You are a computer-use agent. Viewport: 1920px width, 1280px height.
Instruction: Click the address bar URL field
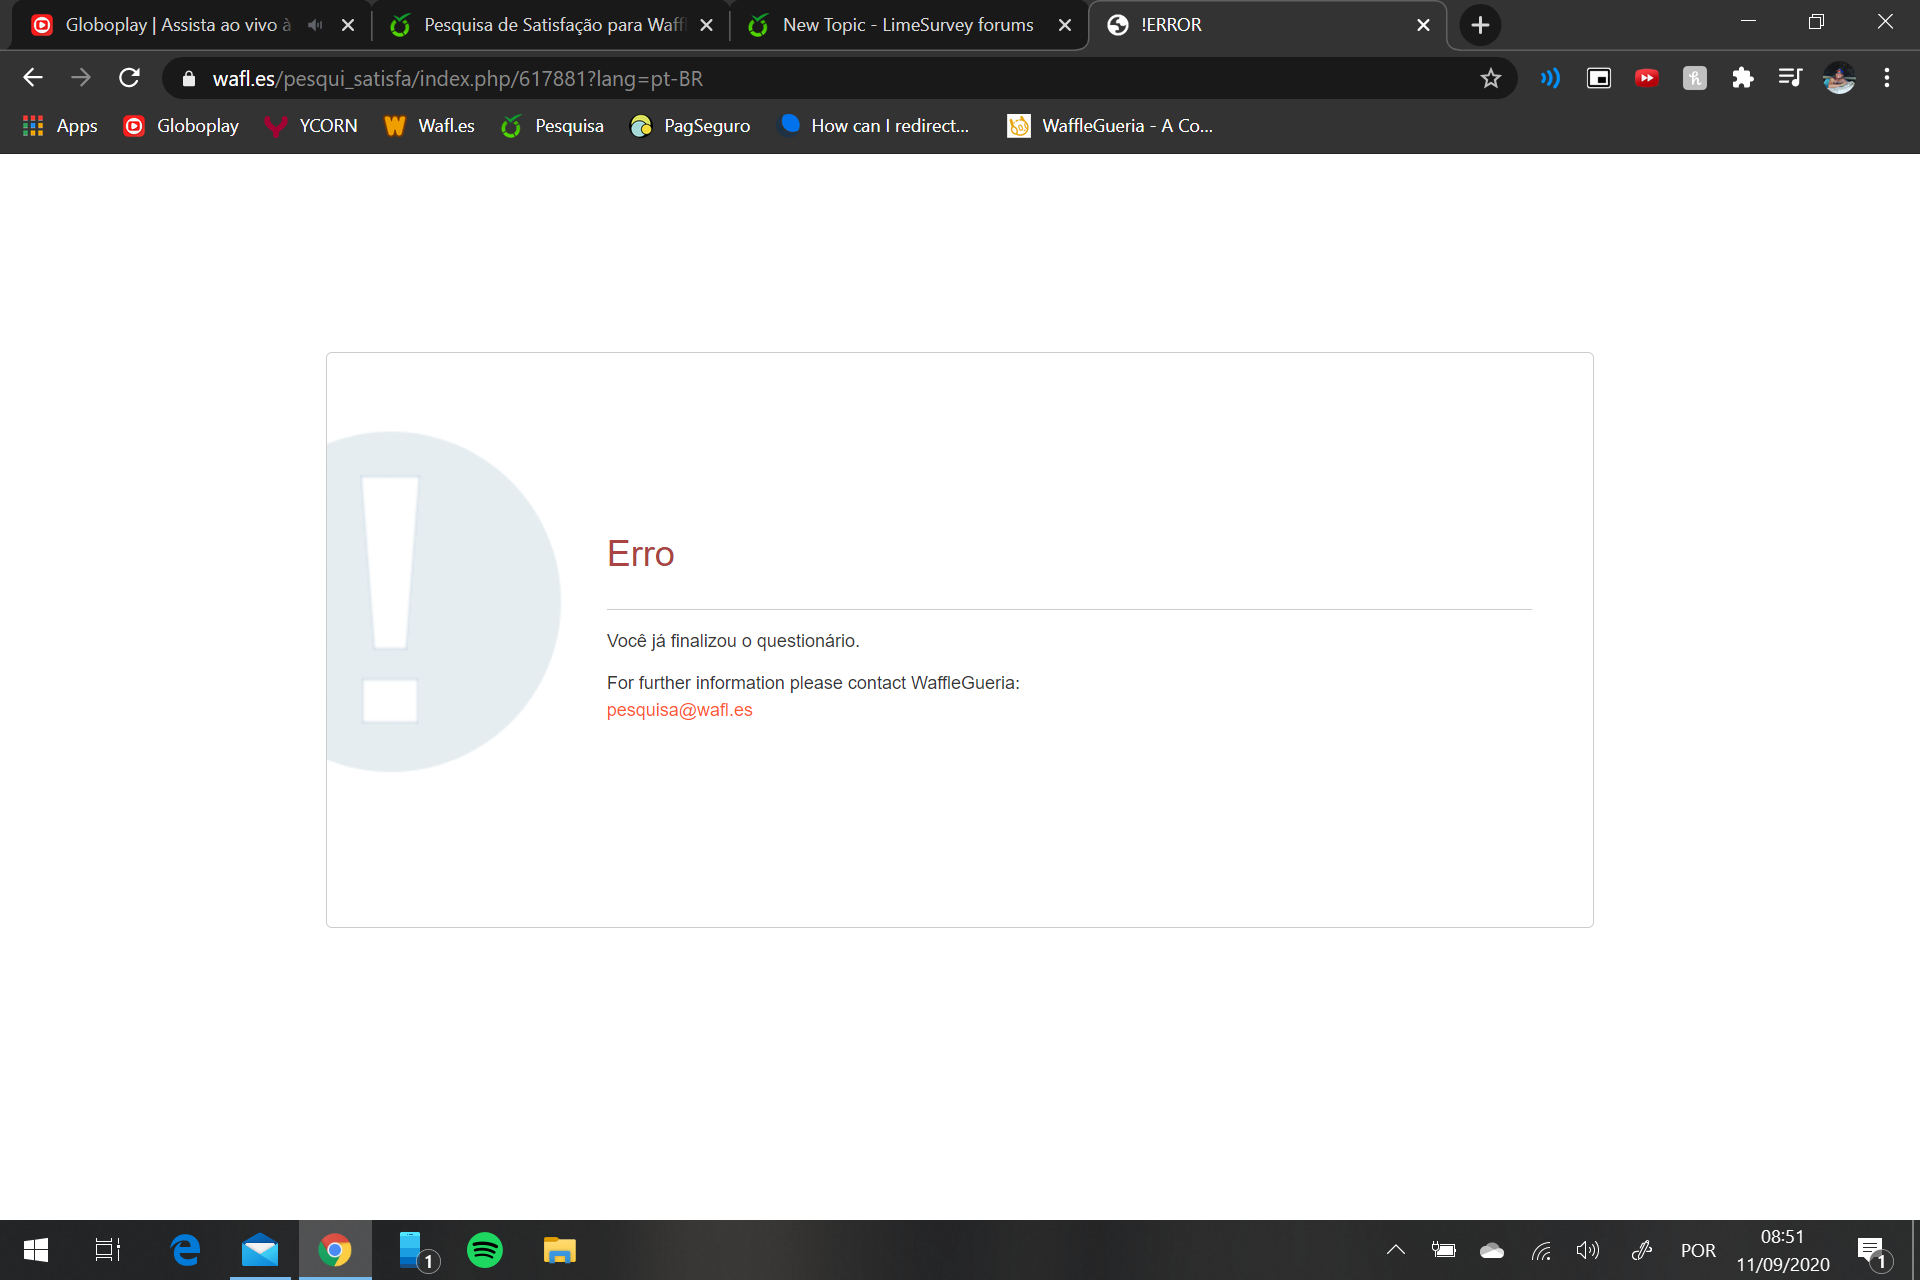coord(800,78)
